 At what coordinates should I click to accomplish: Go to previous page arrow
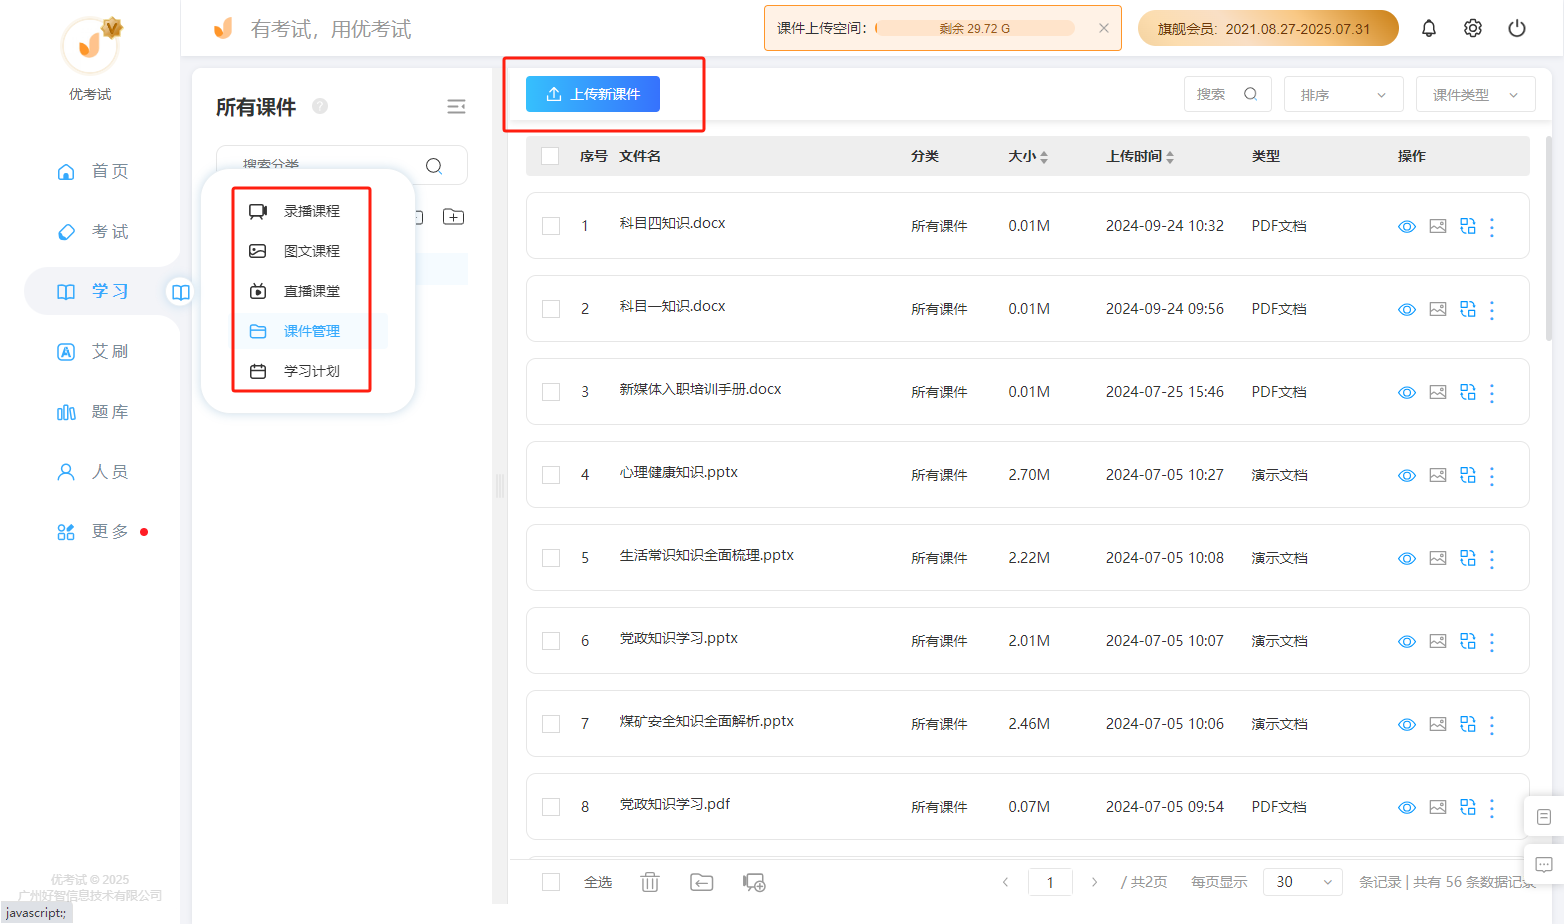(x=1005, y=882)
